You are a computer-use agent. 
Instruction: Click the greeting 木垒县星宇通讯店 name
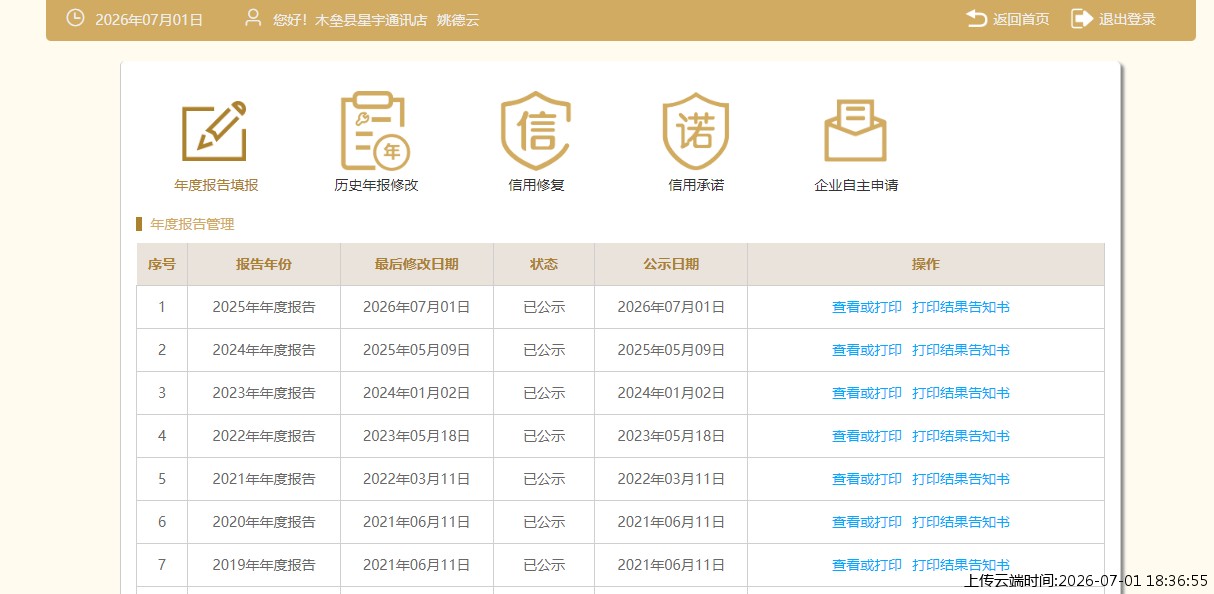click(370, 19)
